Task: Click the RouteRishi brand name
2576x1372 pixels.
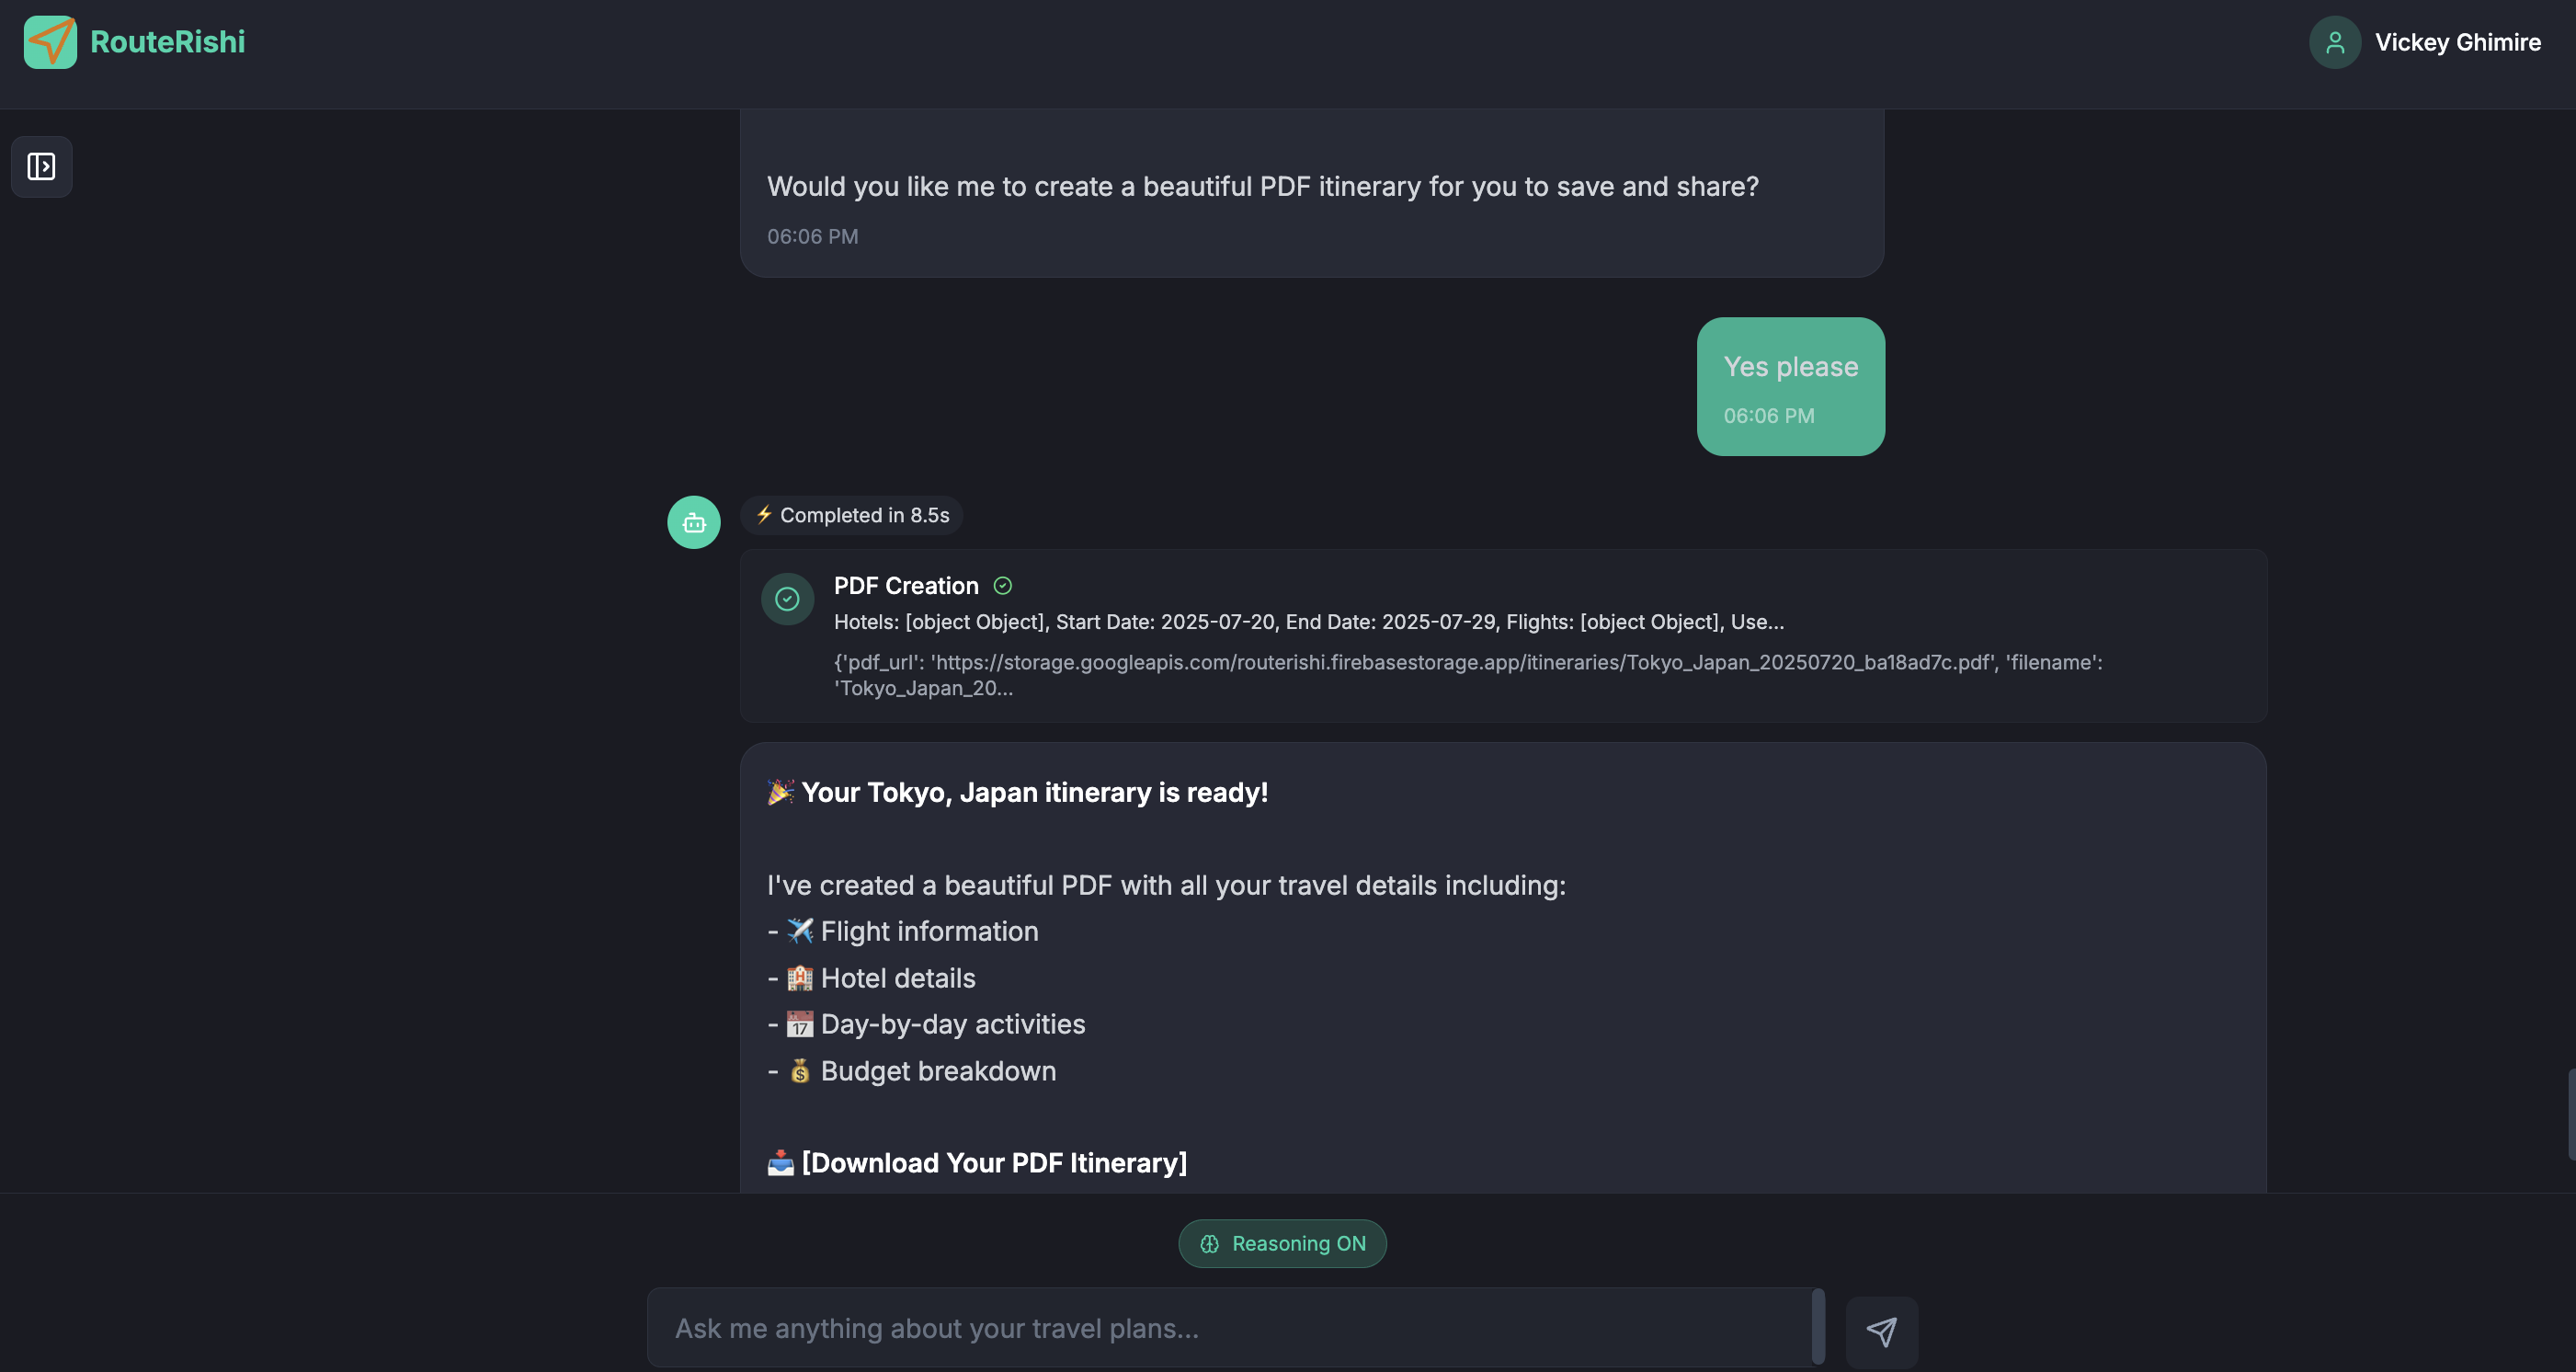Action: click(168, 42)
